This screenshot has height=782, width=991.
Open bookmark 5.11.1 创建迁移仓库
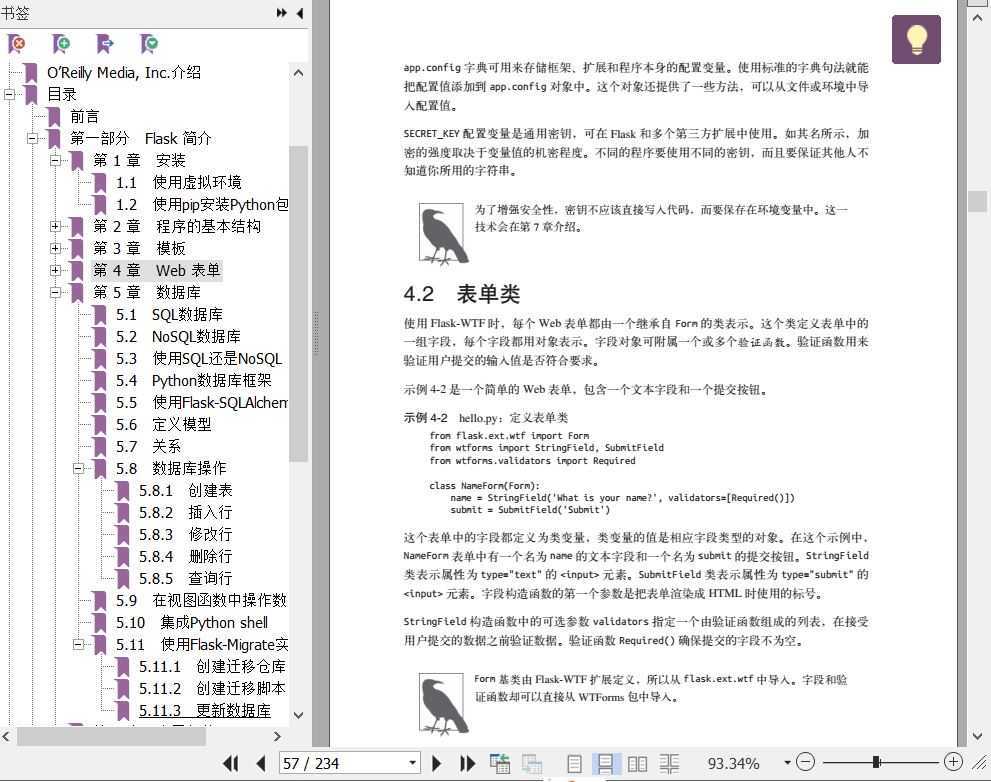click(212, 667)
